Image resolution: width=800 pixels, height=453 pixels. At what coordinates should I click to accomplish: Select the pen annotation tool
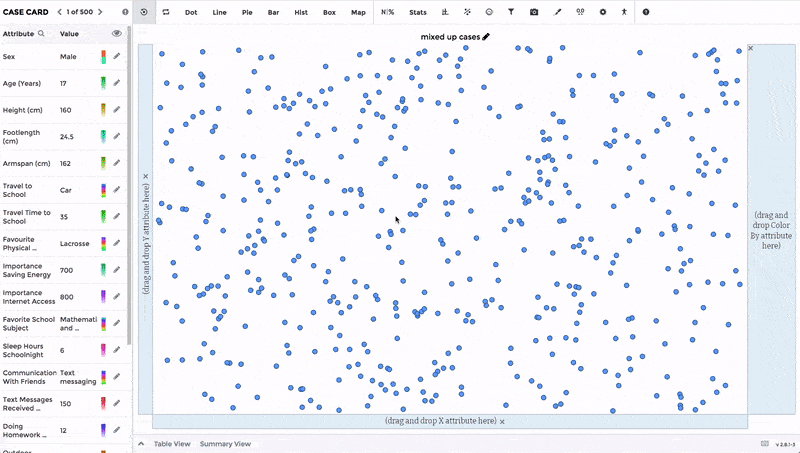(x=557, y=12)
